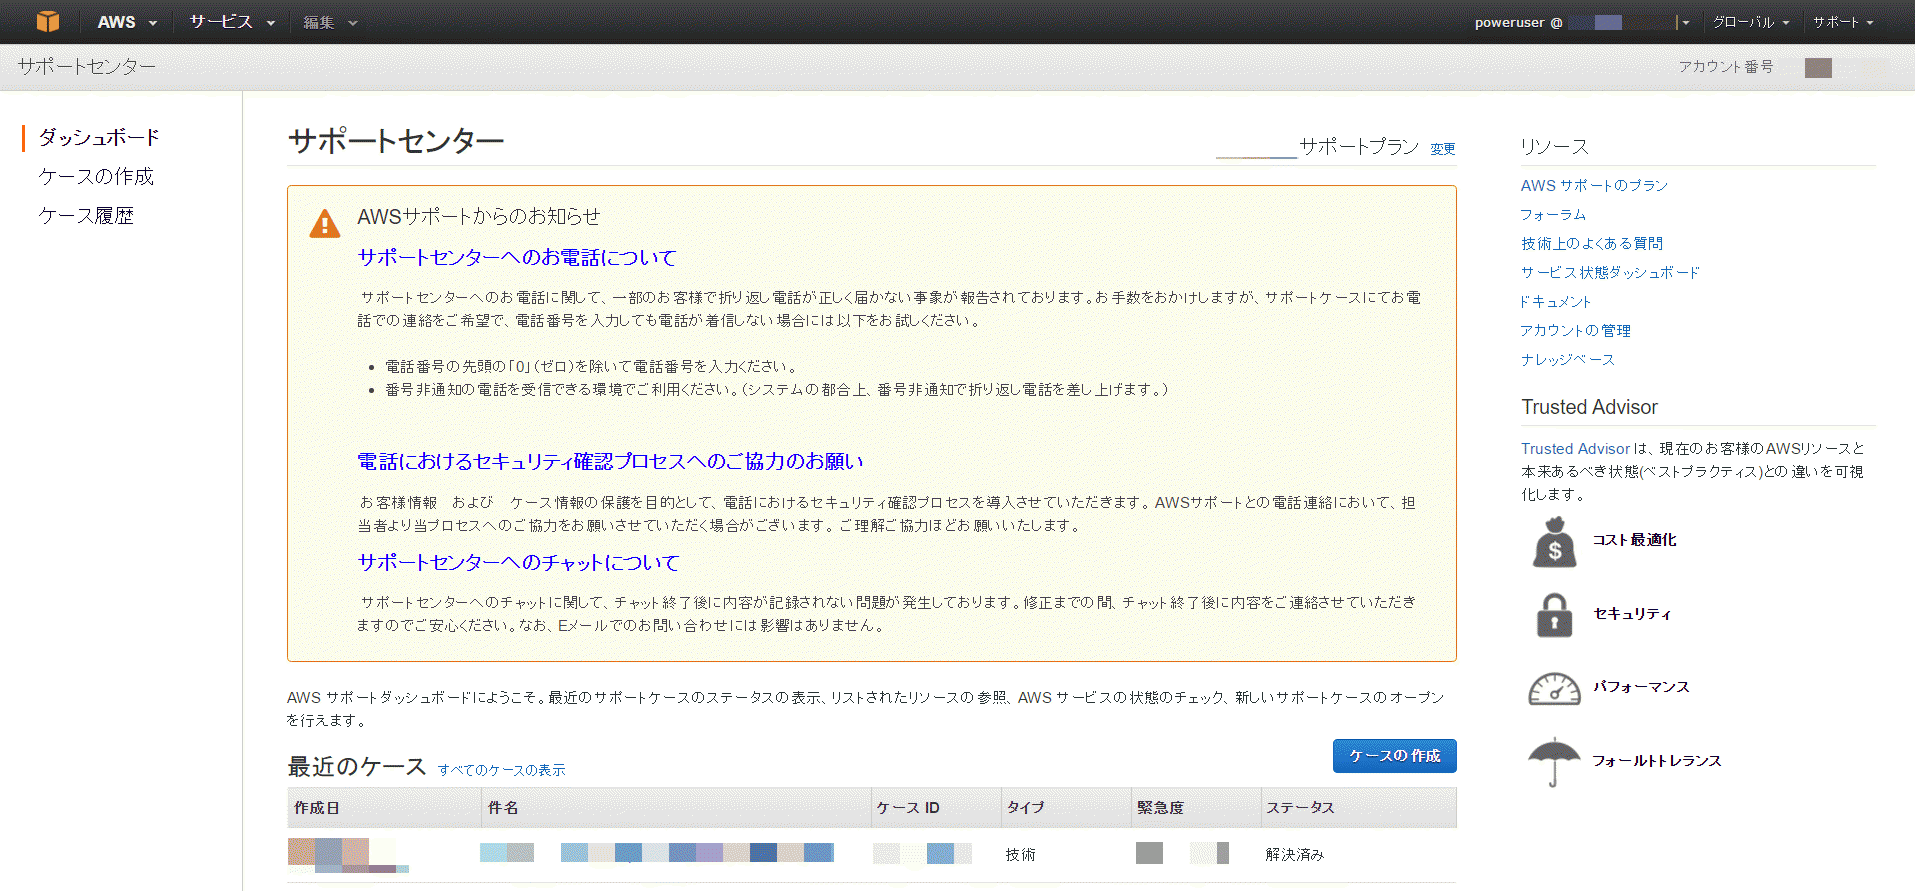Click the warning triangle icon in notice box
This screenshot has height=891, width=1915.
coord(324,223)
